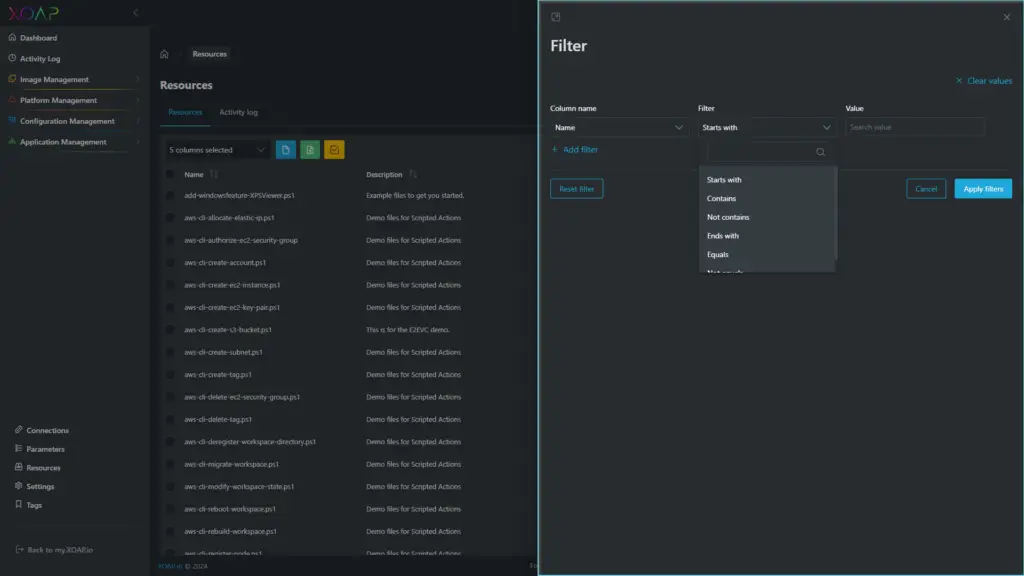Expand the Image Management submenu arrow
The image size is (1024, 576).
point(137,79)
